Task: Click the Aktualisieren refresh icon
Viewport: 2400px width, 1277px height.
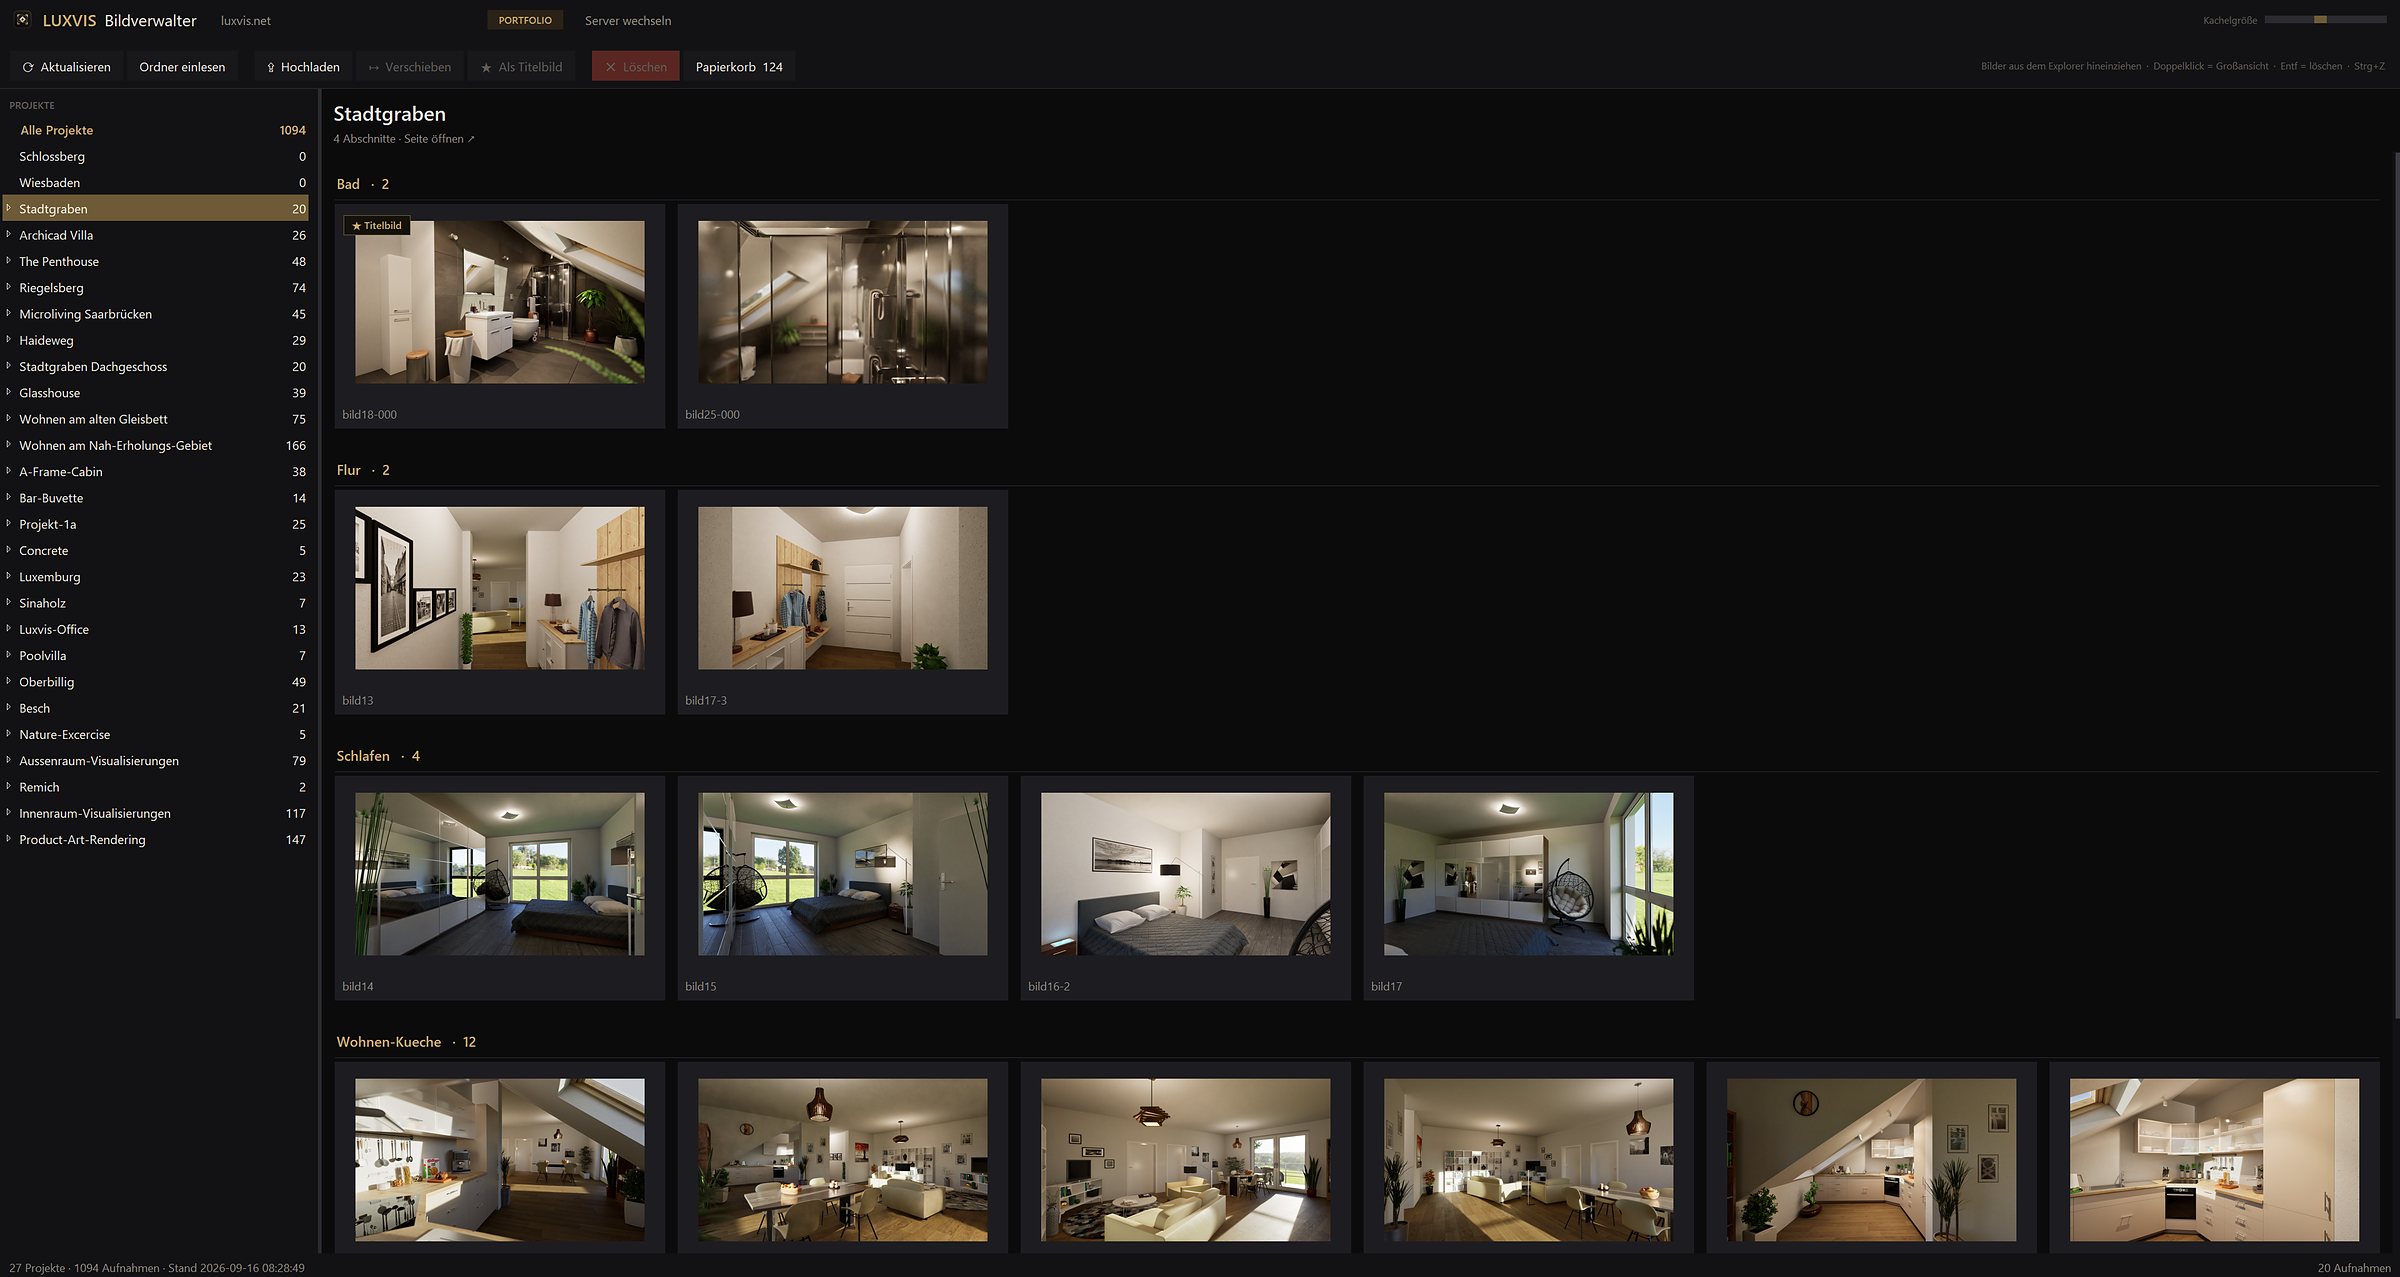Action: pos(28,67)
